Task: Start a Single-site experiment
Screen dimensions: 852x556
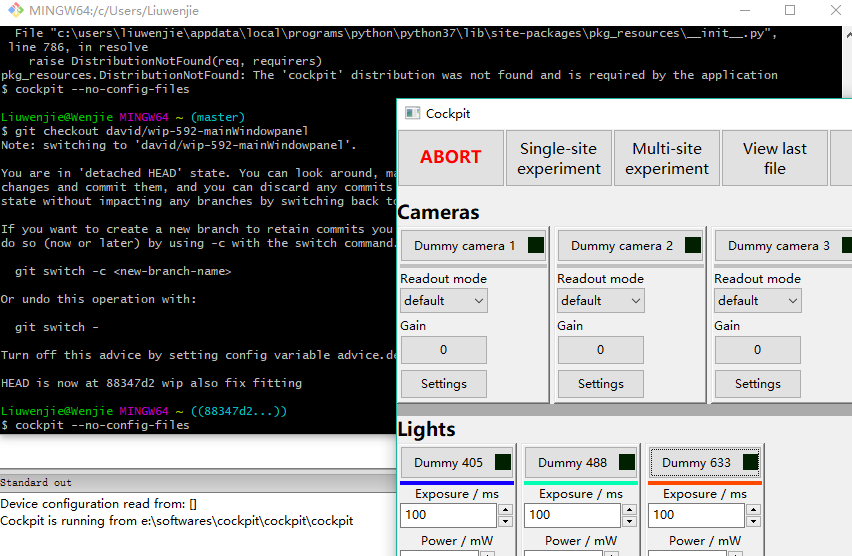Action: 559,158
